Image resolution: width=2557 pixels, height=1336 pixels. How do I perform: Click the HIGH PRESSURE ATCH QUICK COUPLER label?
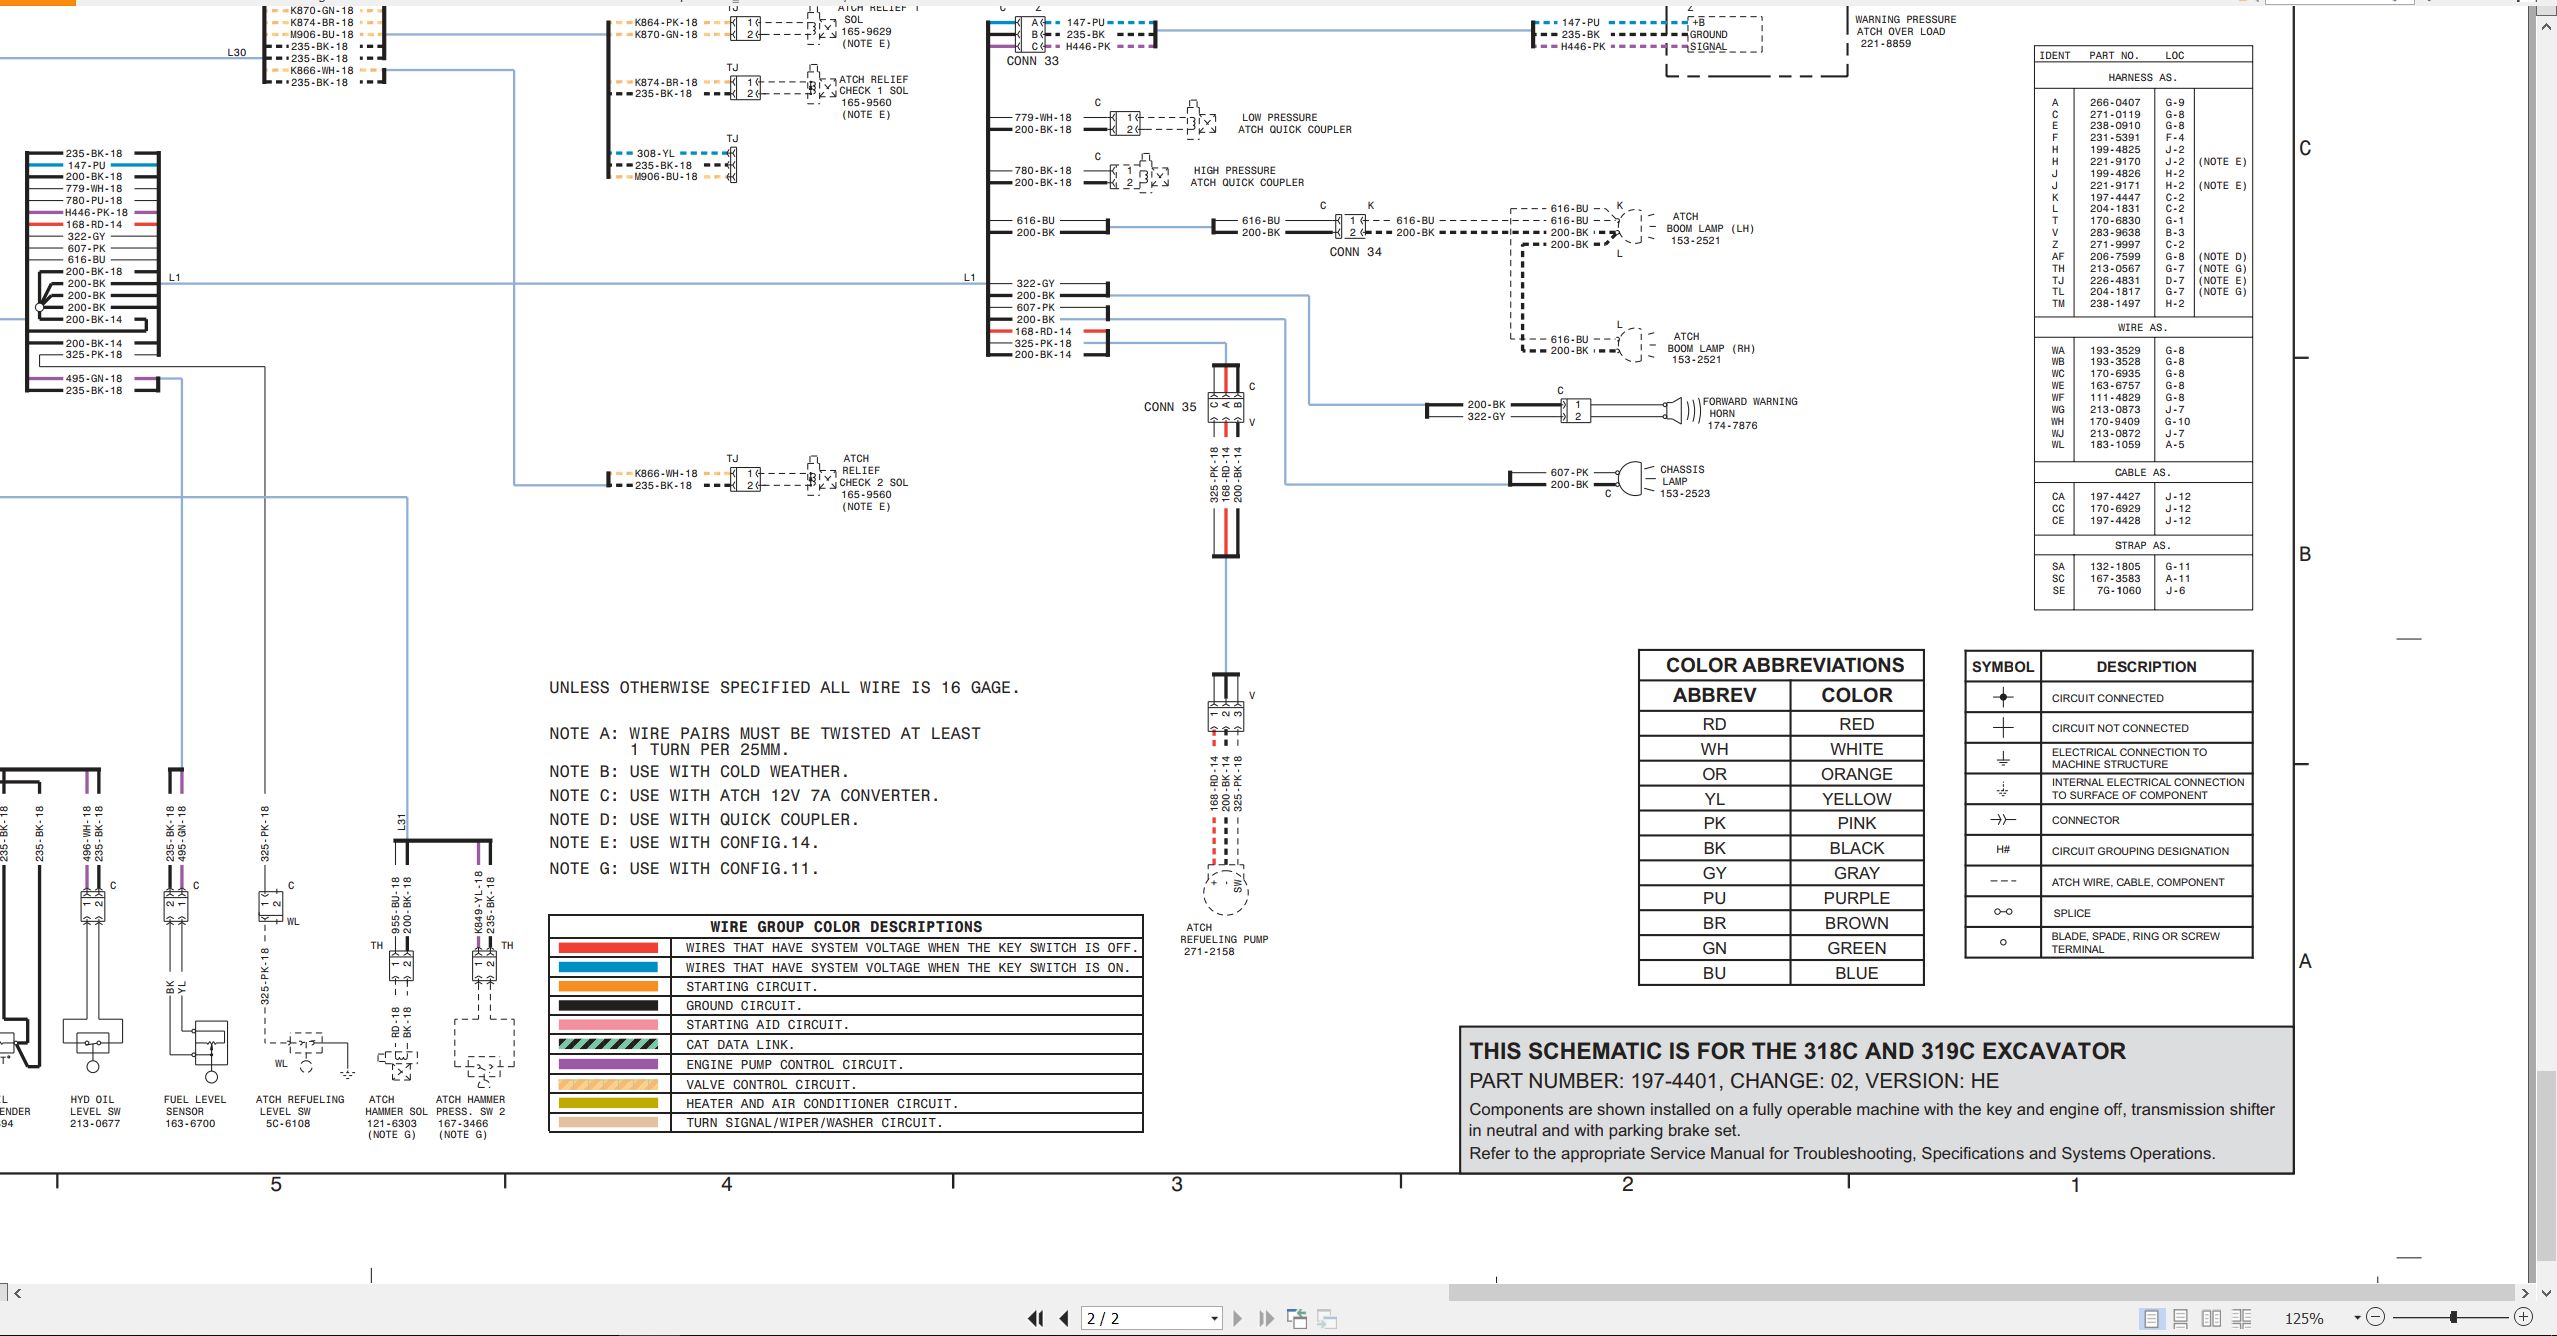coord(1247,176)
